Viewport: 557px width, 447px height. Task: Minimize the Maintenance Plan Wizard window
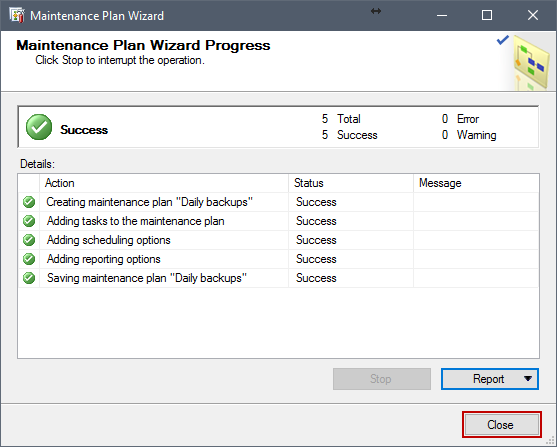[x=442, y=15]
